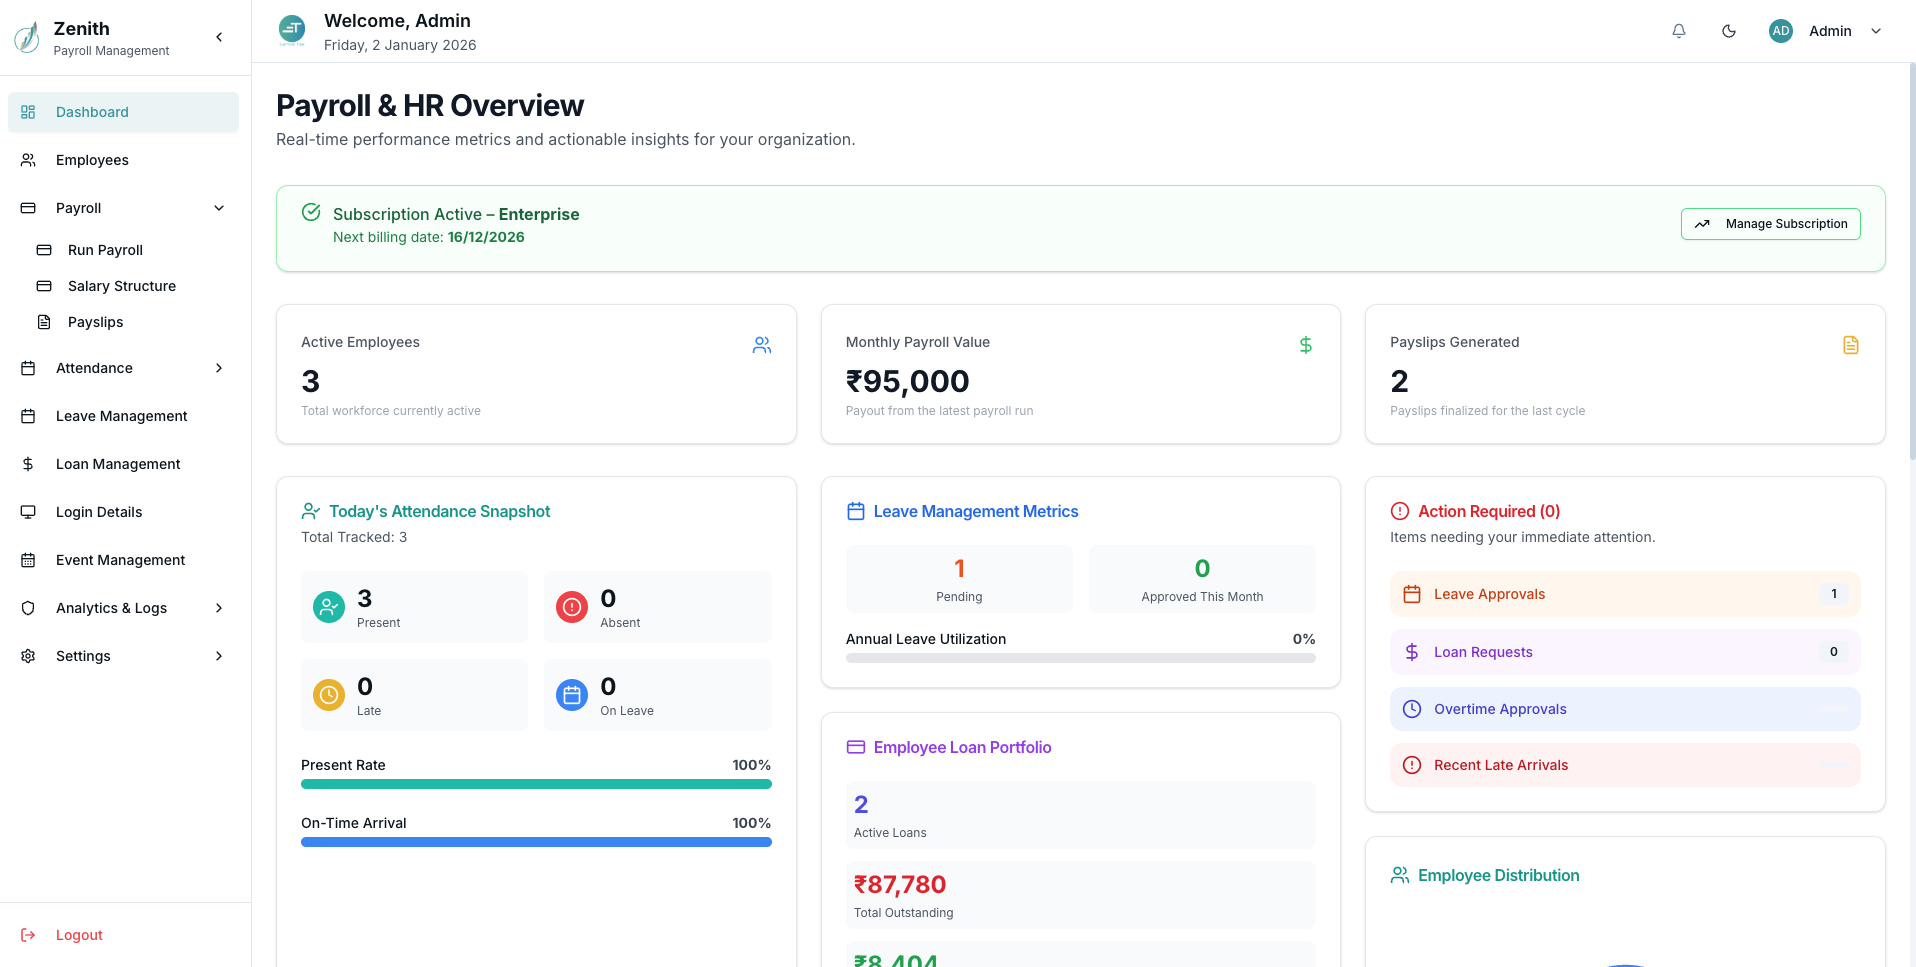Expand the Attendance menu section

(x=219, y=368)
